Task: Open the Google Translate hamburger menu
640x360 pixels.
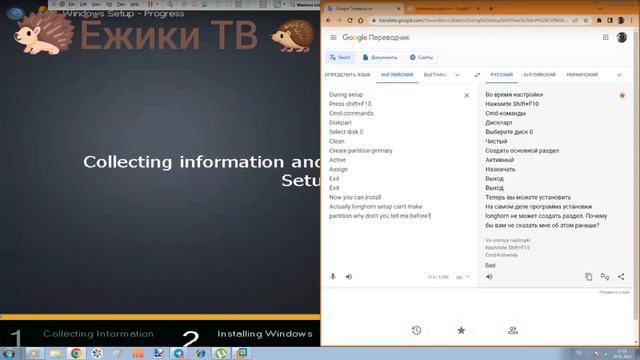Action: pos(333,38)
